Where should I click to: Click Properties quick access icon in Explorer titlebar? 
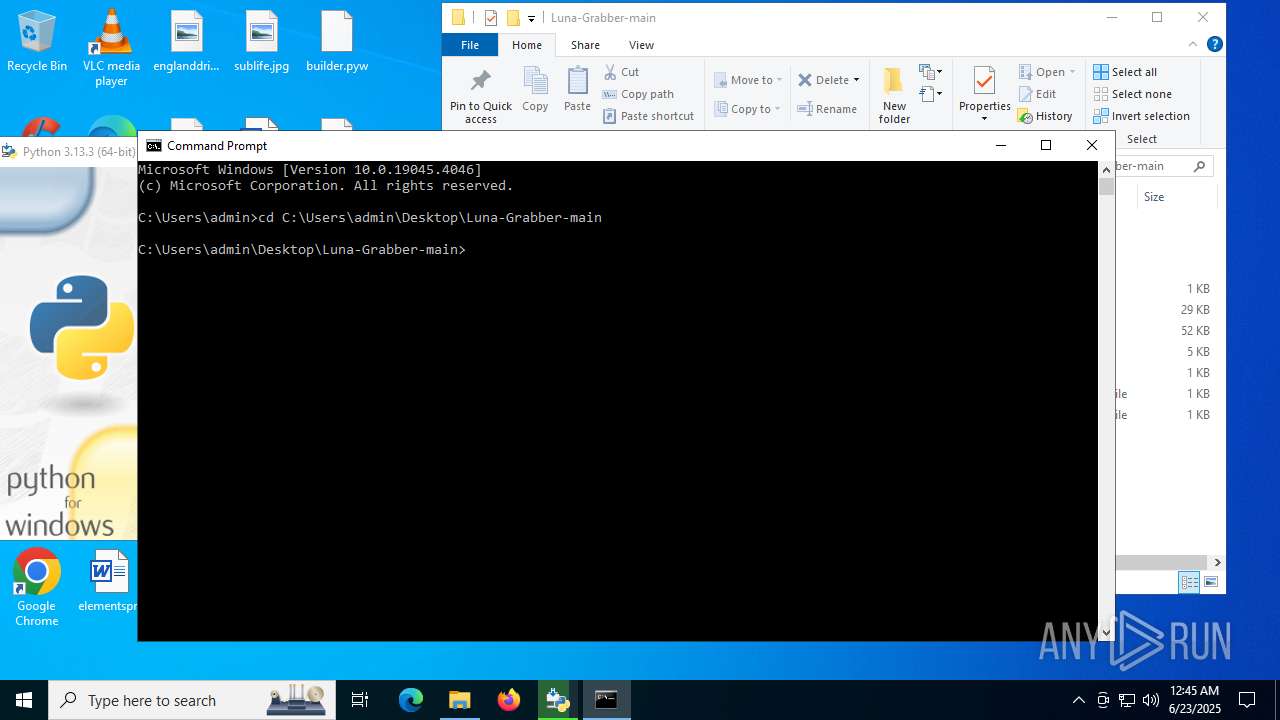[491, 18]
